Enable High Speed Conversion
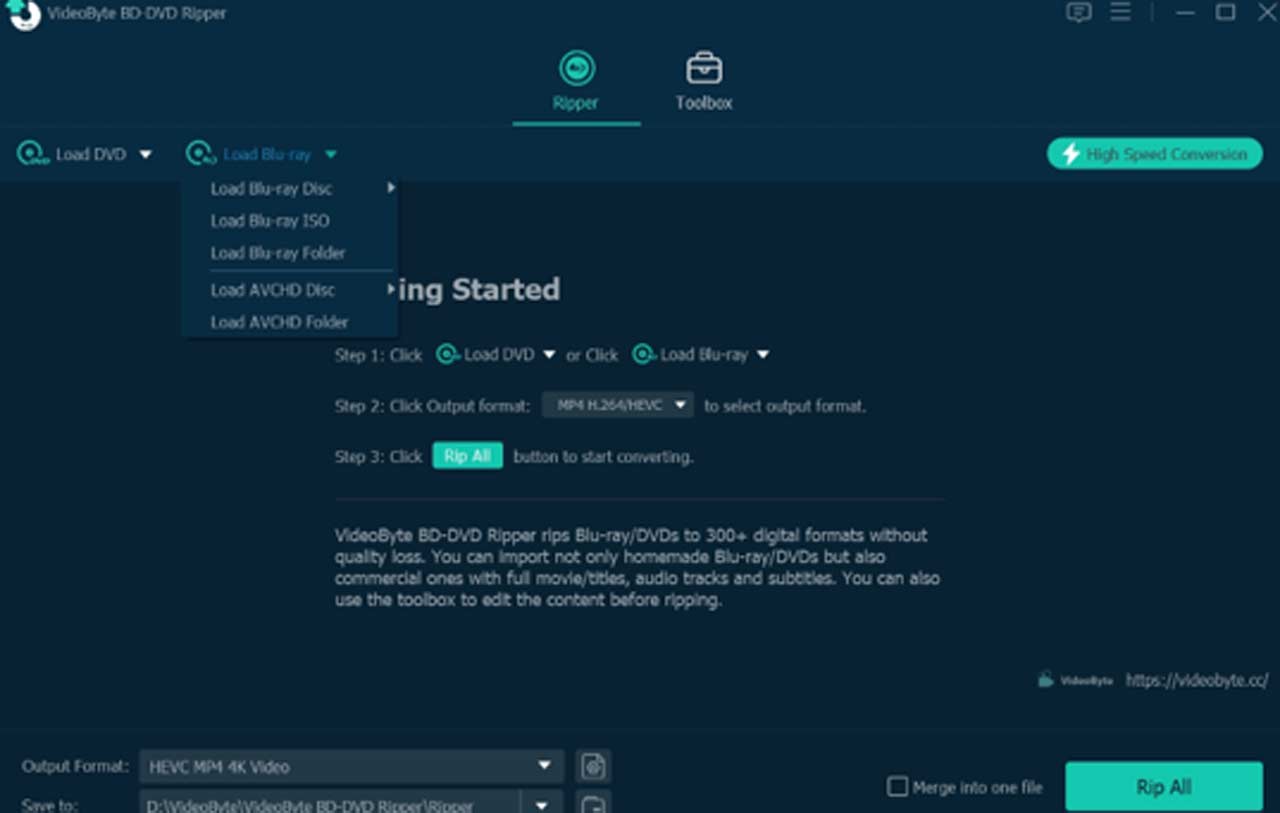The height and width of the screenshot is (813, 1280). coord(1154,154)
